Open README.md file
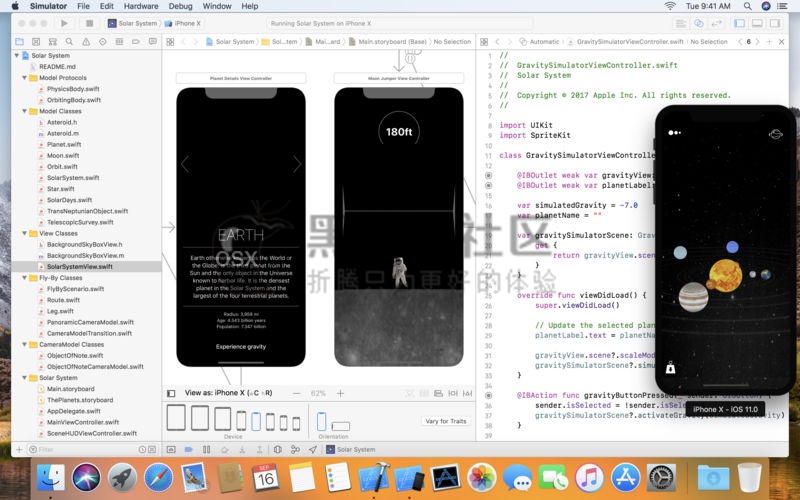Viewport: 800px width, 500px height. tap(57, 67)
